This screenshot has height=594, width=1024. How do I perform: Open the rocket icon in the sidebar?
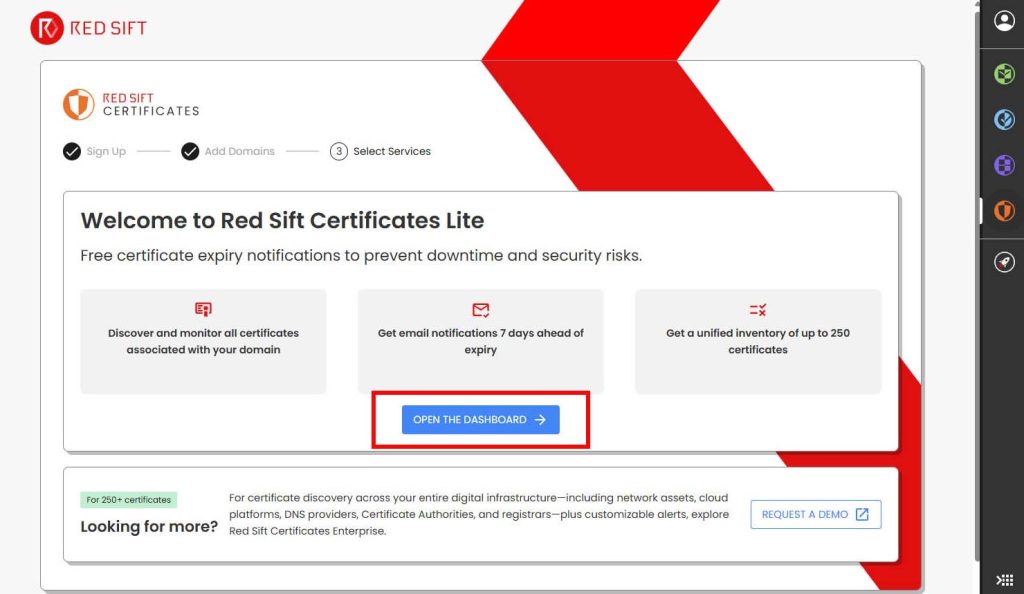[1004, 262]
